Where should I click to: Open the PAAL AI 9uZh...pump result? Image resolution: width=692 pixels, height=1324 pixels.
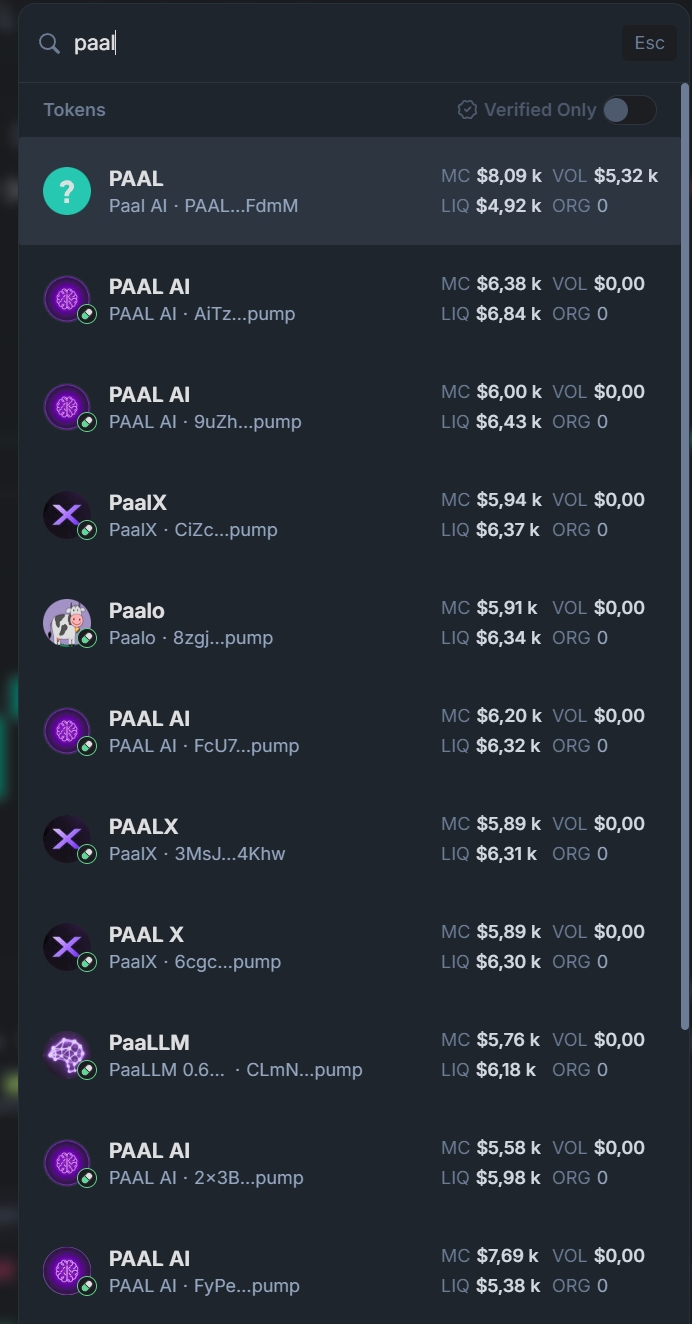[350, 407]
